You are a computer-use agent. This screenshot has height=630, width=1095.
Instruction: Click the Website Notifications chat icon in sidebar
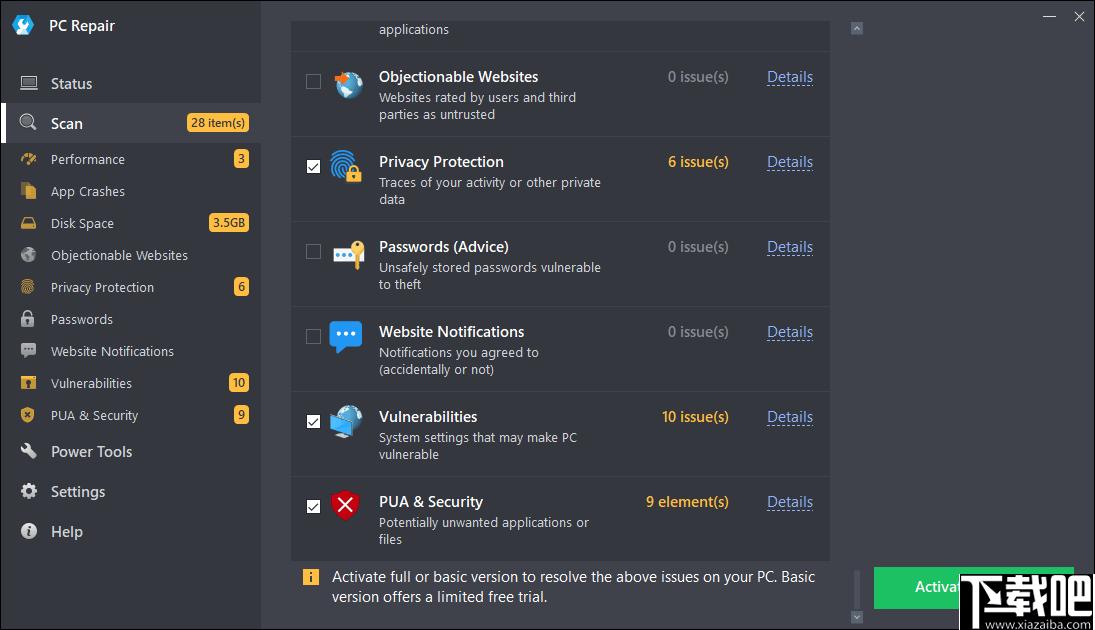pos(29,351)
